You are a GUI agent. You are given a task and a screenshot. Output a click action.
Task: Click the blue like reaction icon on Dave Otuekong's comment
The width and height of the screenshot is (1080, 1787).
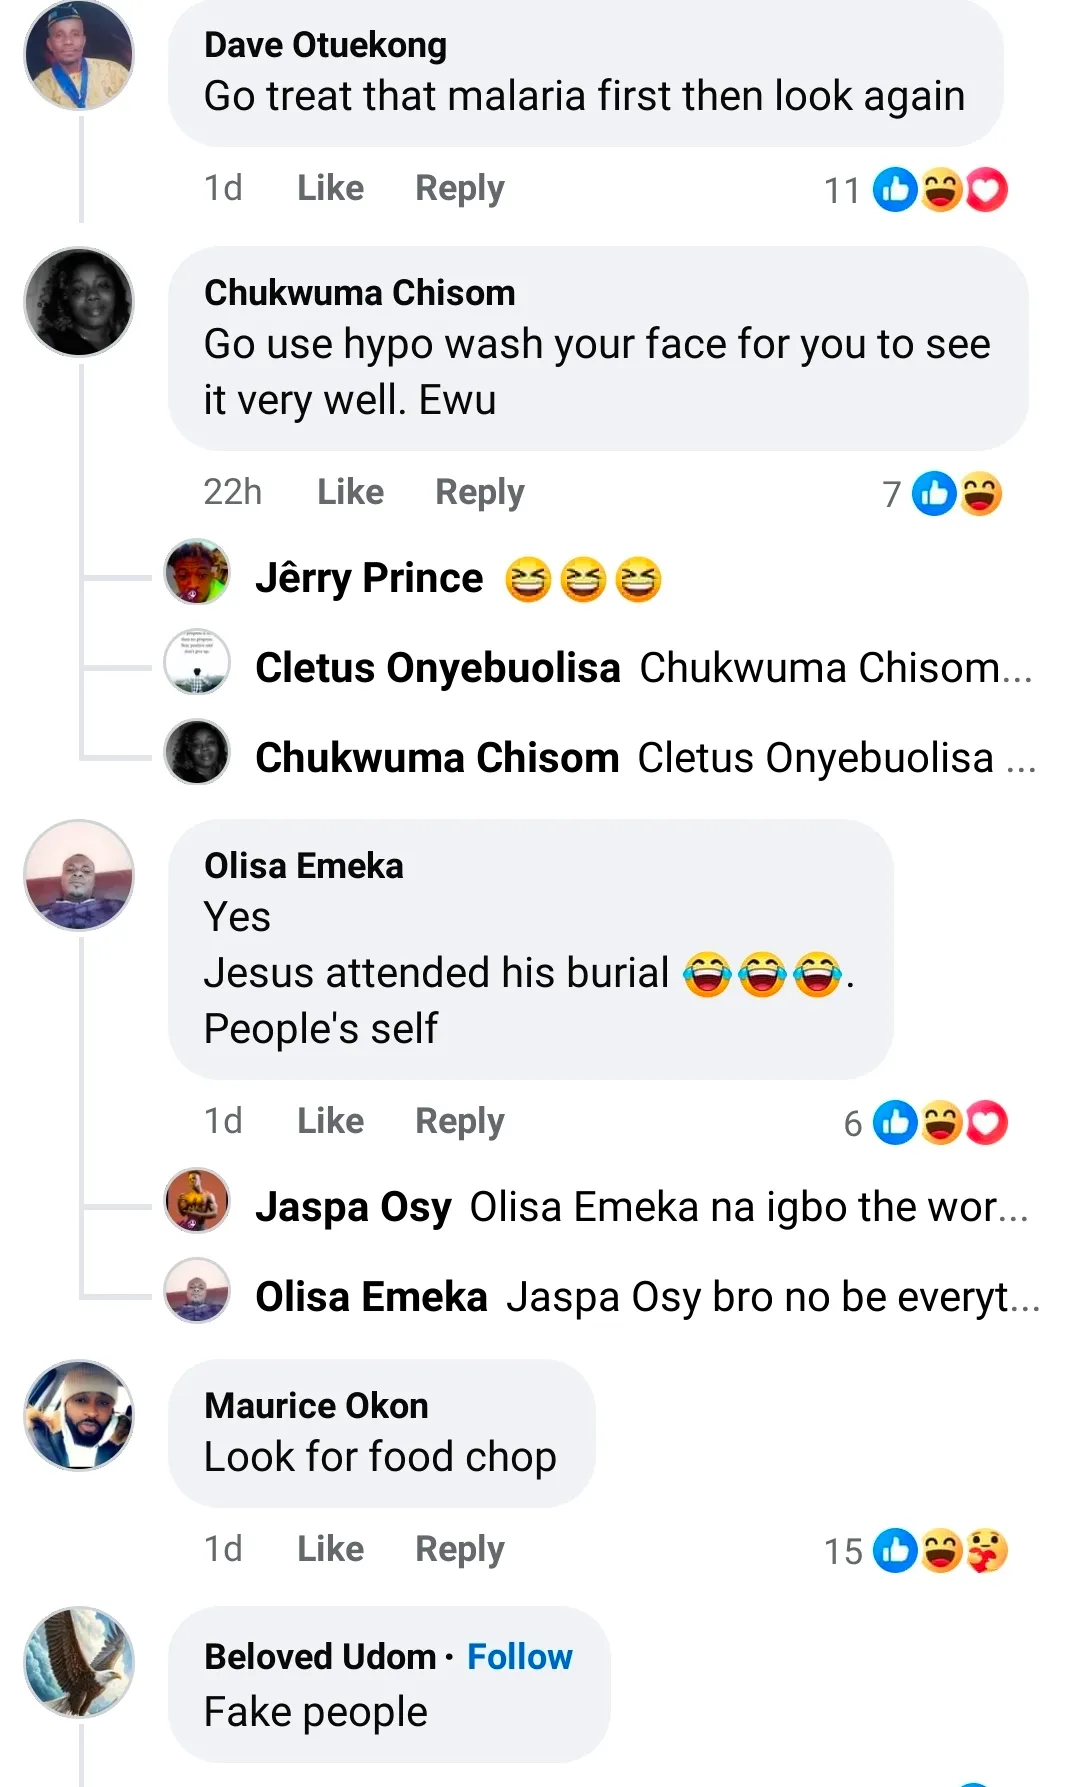click(894, 189)
